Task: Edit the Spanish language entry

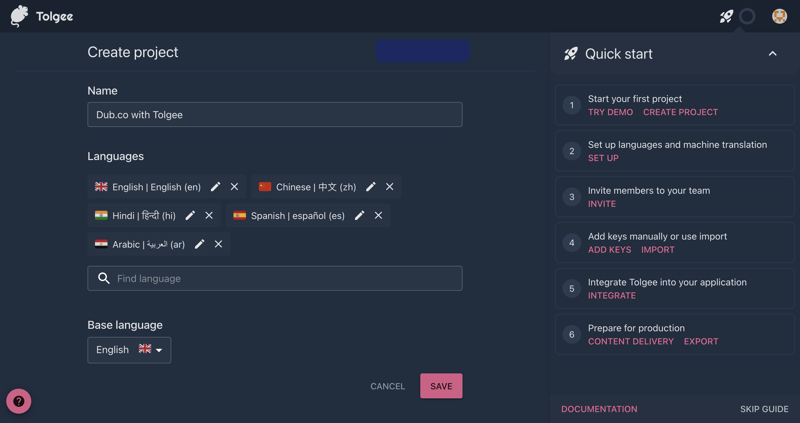Action: click(x=360, y=215)
